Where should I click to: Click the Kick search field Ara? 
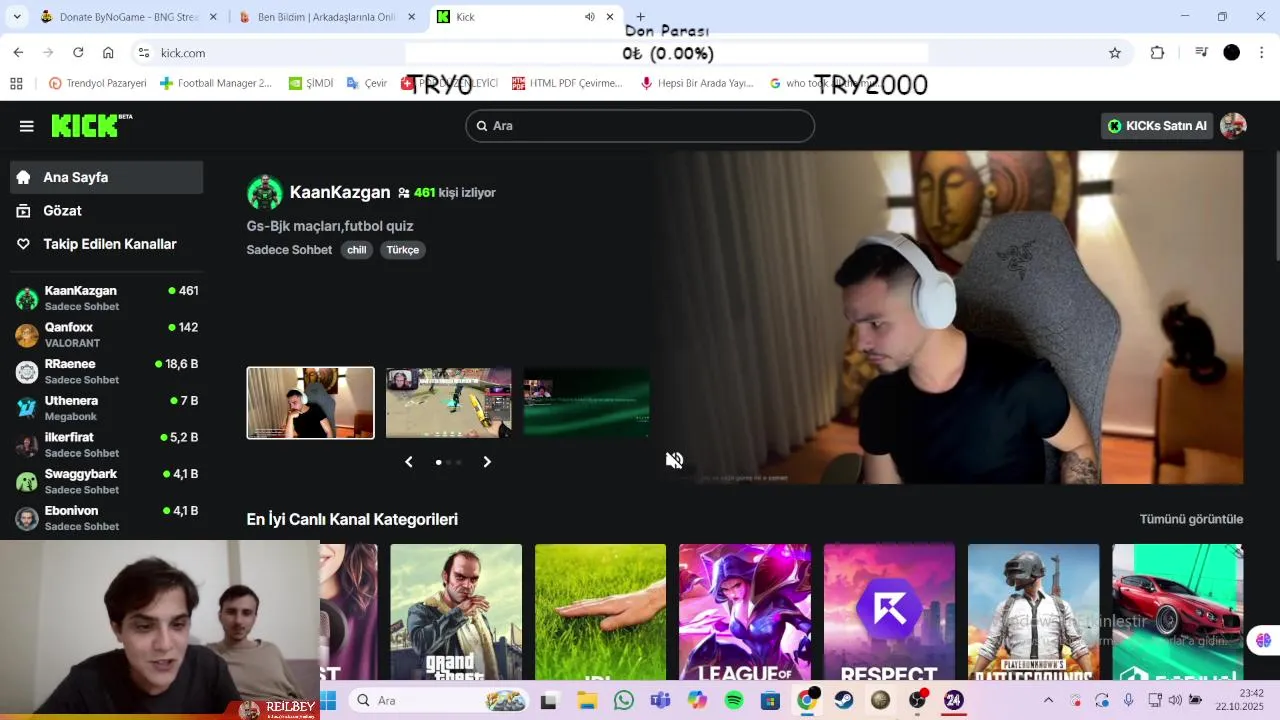coord(640,126)
